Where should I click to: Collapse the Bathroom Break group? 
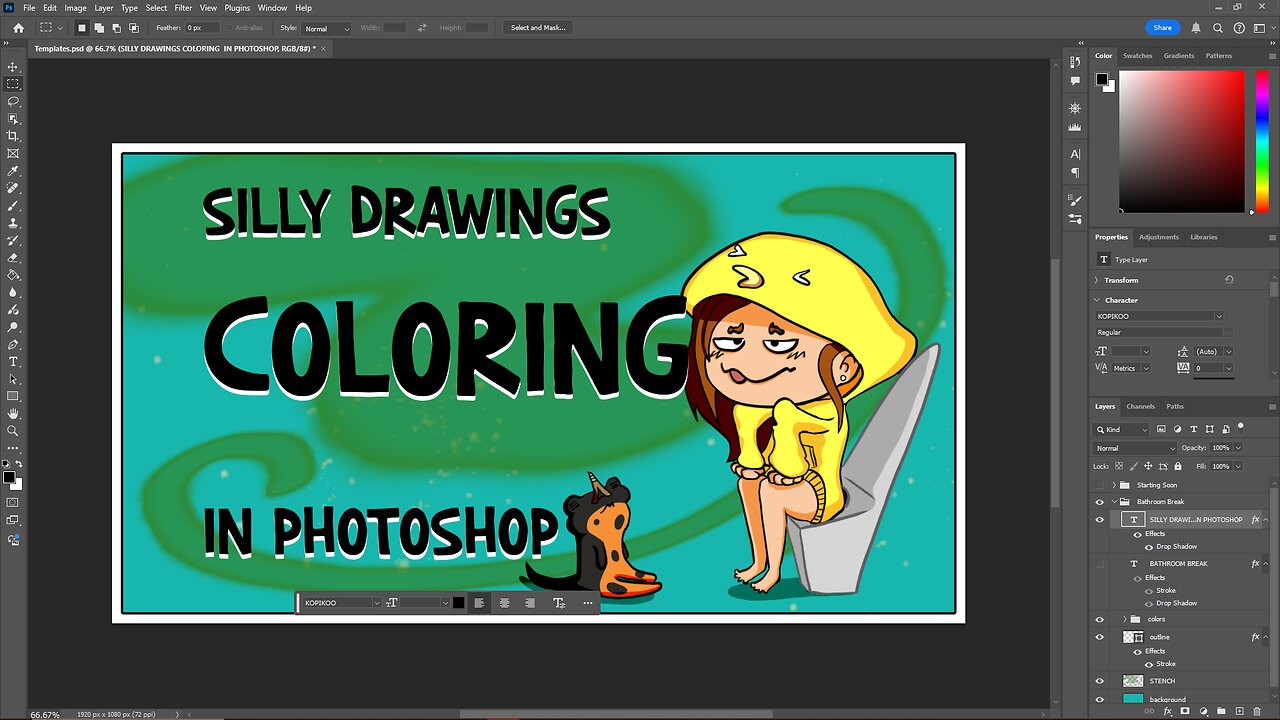[x=1114, y=502]
